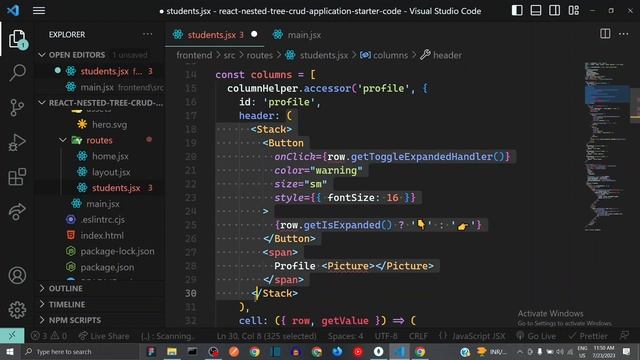Click the src breadcrumb
The width and height of the screenshot is (640, 360).
tap(229, 55)
